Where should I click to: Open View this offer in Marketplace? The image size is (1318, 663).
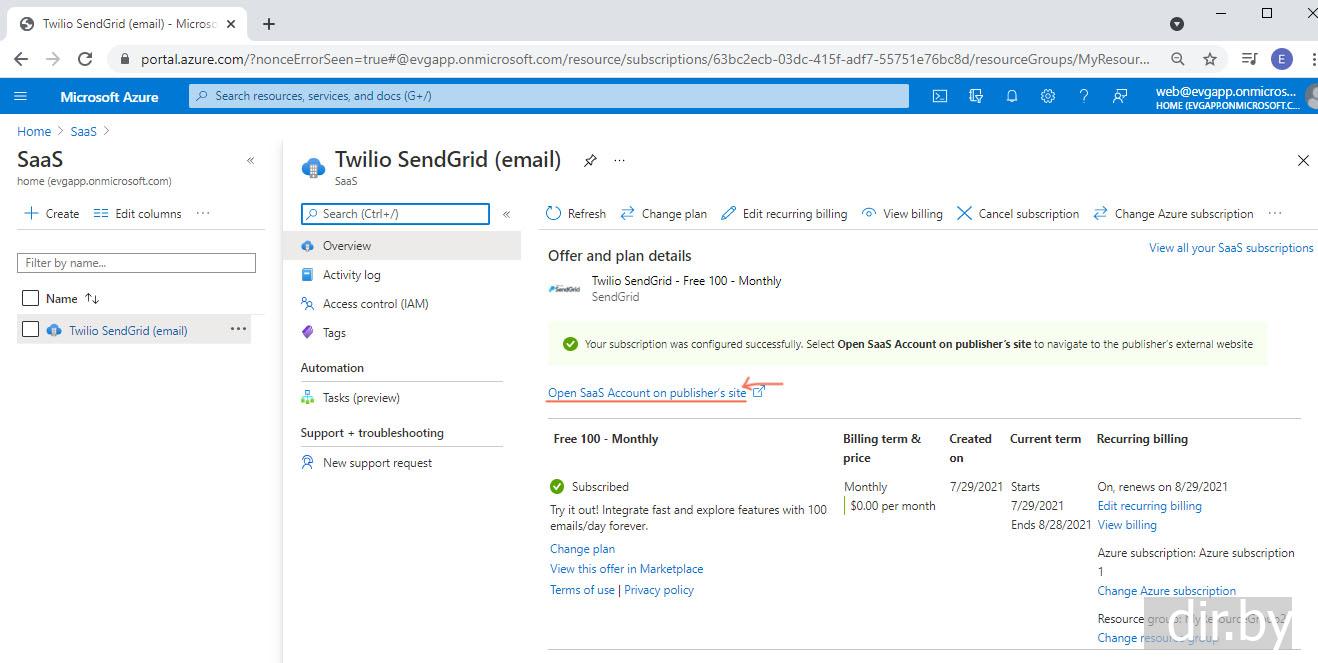(626, 569)
